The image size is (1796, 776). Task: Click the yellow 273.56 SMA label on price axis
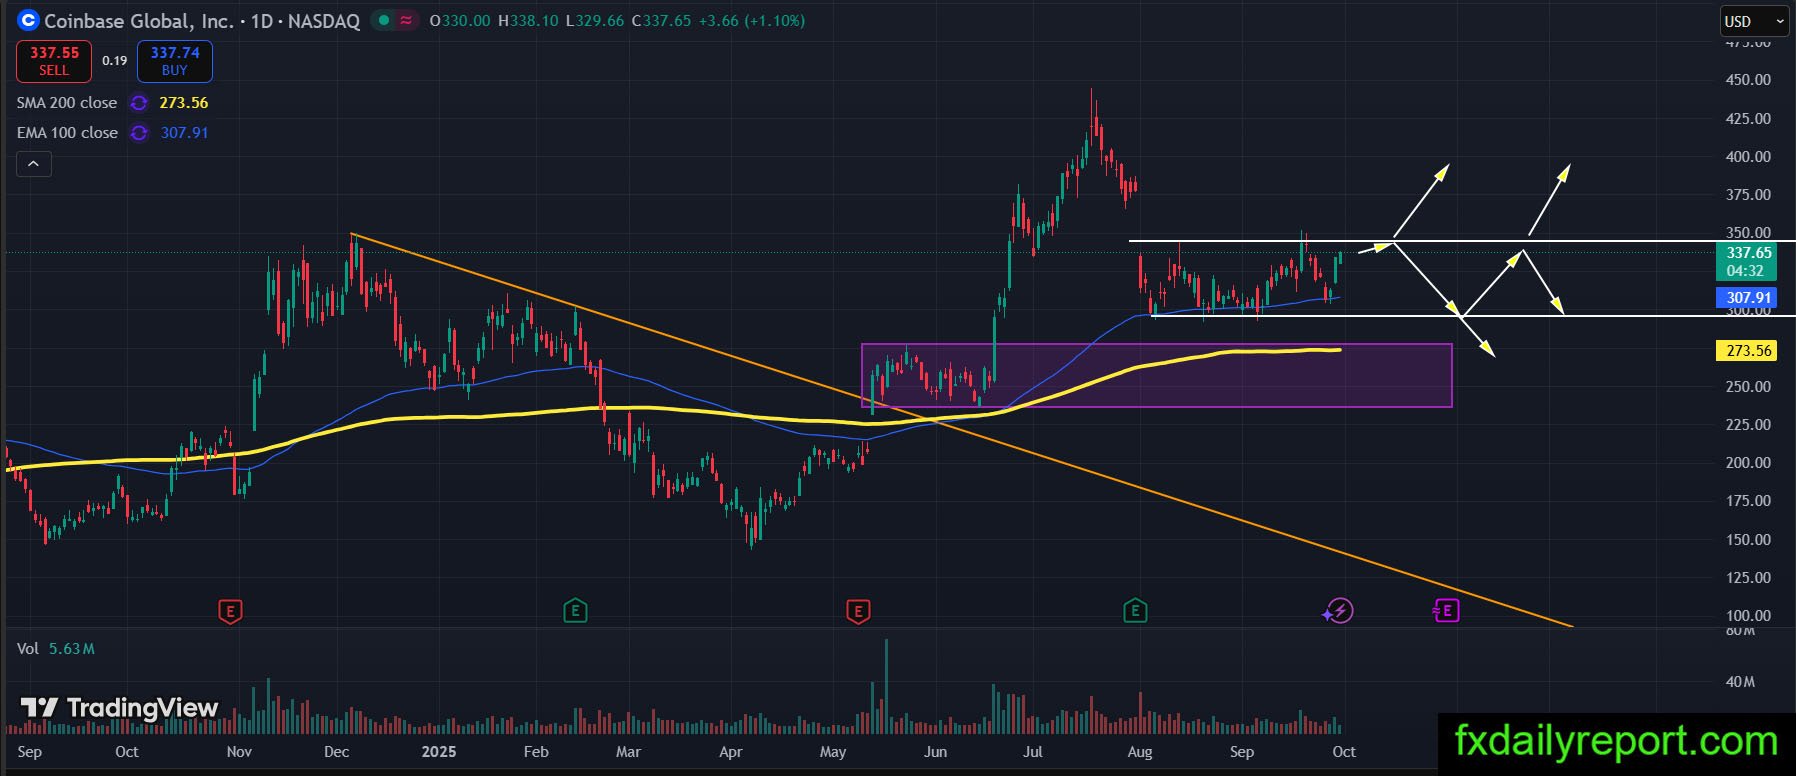click(x=1748, y=350)
